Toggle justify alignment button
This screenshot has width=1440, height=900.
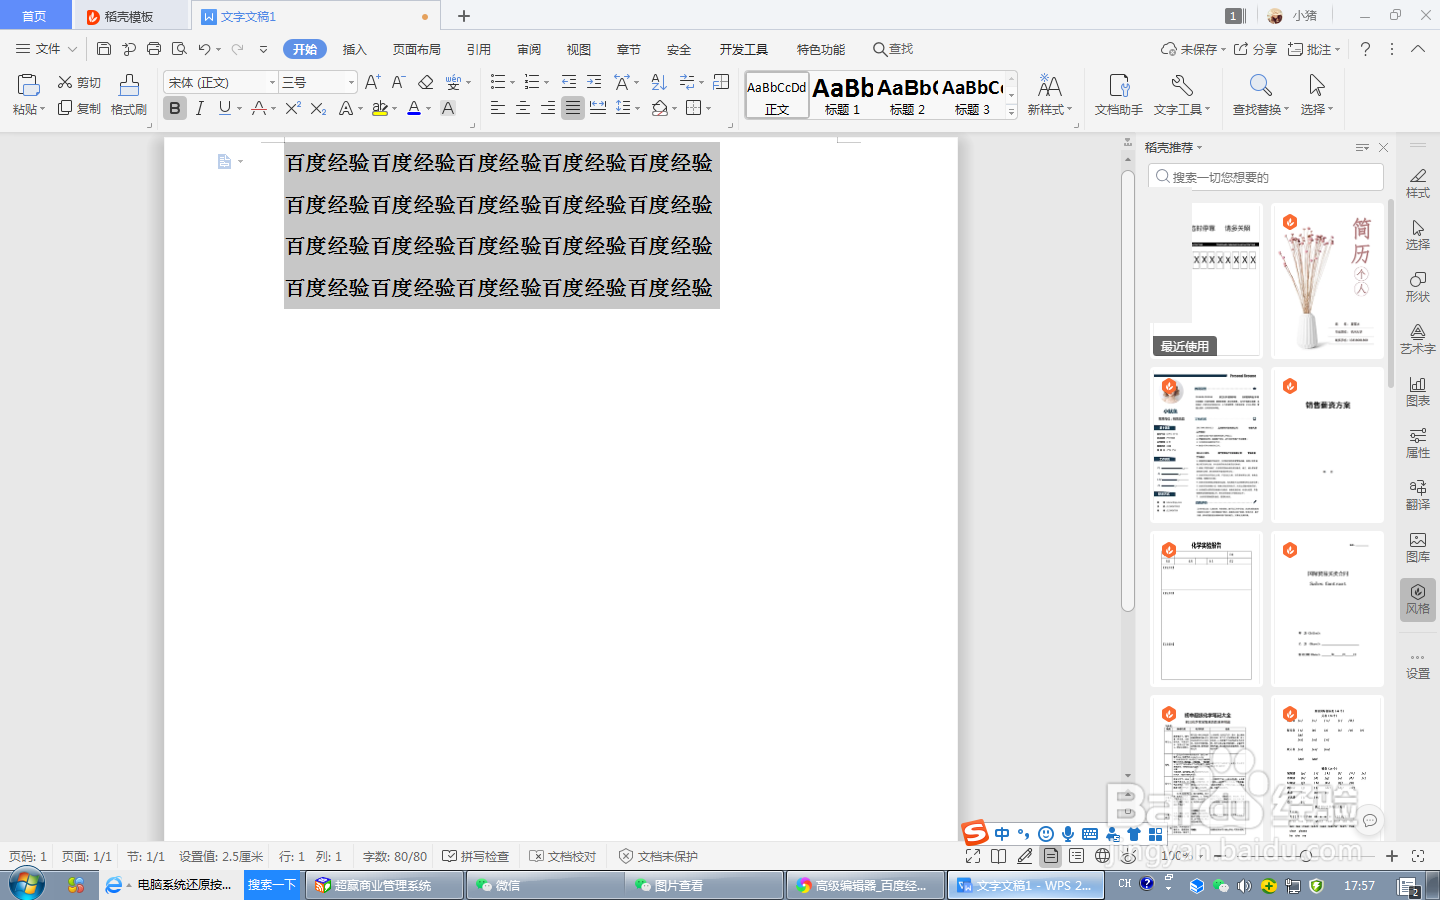click(572, 108)
